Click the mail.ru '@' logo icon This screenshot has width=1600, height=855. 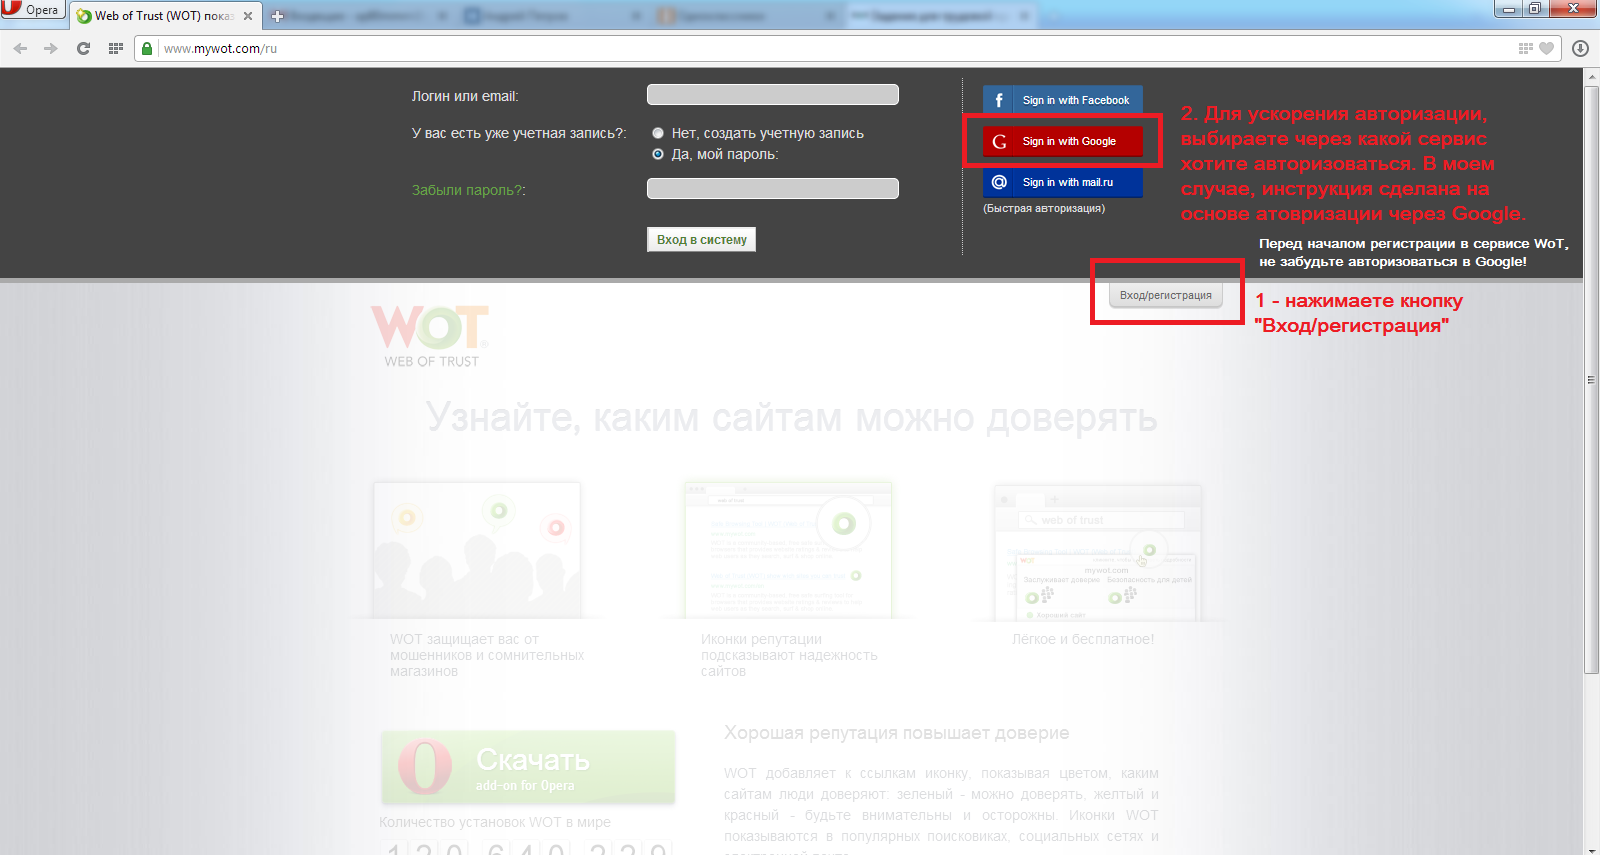pyautogui.click(x=998, y=182)
